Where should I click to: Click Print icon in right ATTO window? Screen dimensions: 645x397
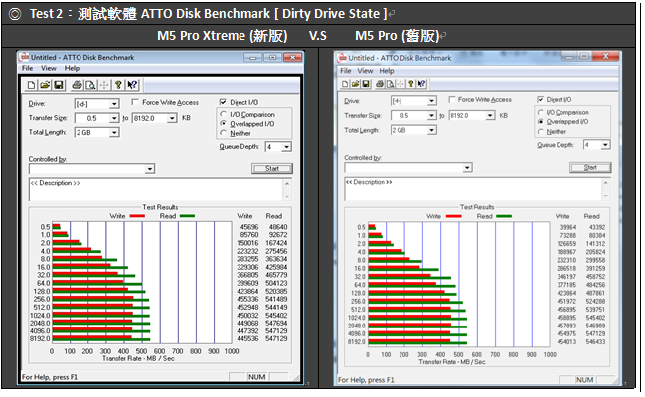380,84
